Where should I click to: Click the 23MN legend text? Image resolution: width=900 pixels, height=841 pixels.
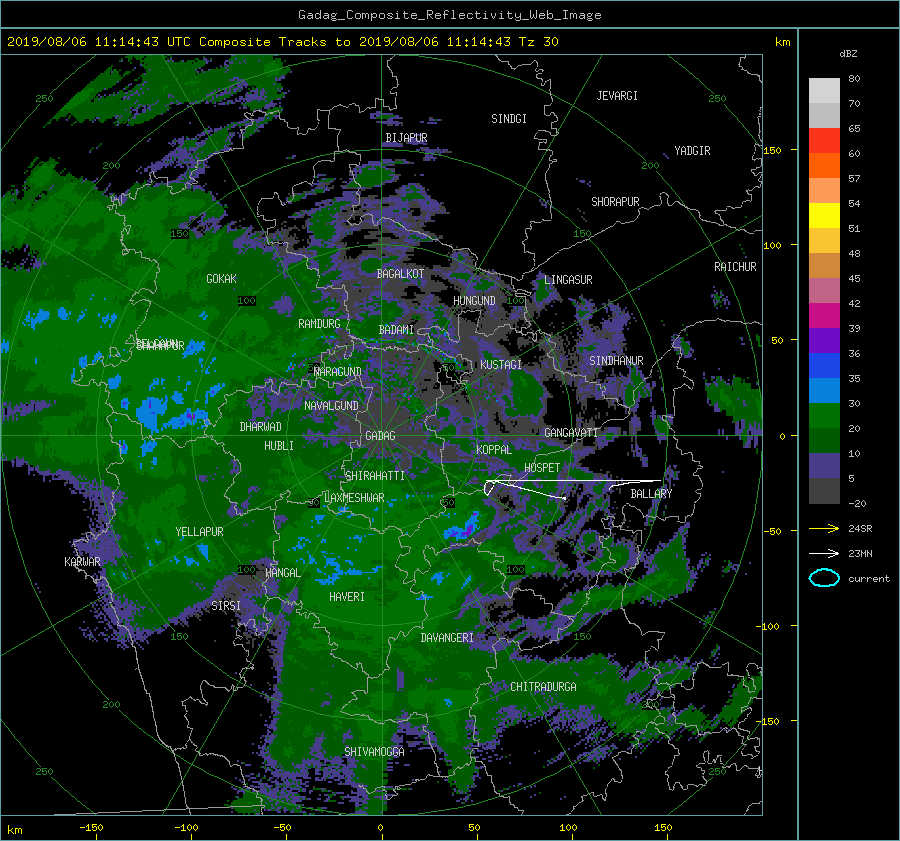pyautogui.click(x=860, y=554)
